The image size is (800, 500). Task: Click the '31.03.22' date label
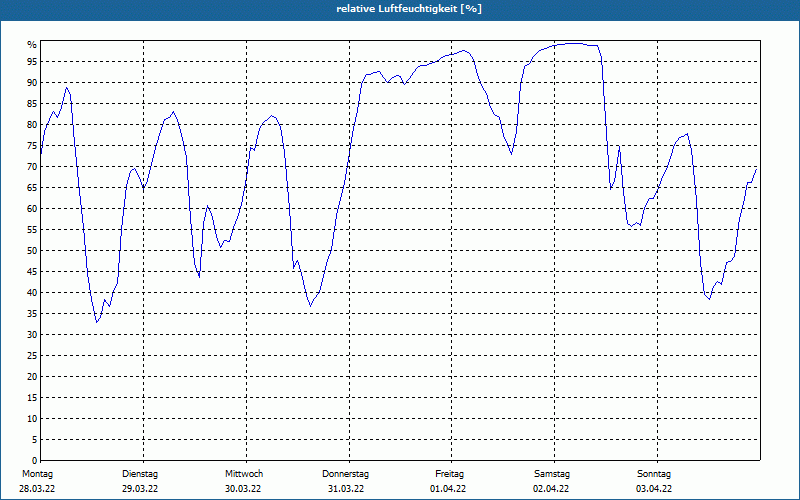[346, 489]
